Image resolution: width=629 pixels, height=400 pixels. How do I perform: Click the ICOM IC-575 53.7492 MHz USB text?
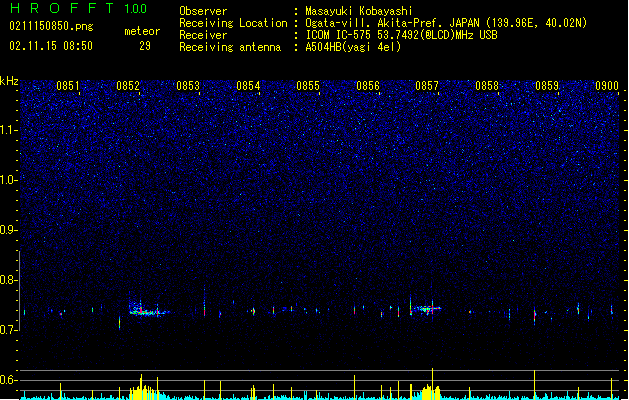point(401,35)
